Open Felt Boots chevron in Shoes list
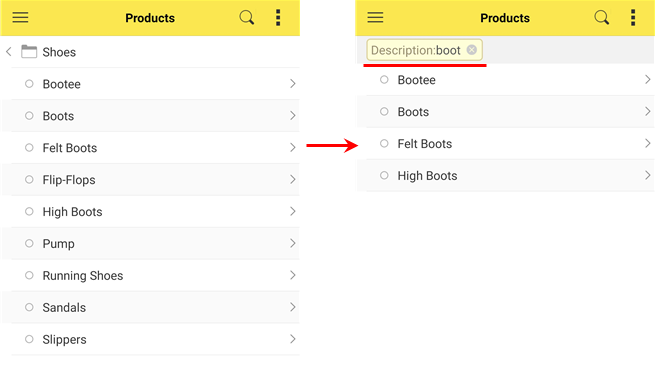655x379 pixels. click(x=292, y=148)
